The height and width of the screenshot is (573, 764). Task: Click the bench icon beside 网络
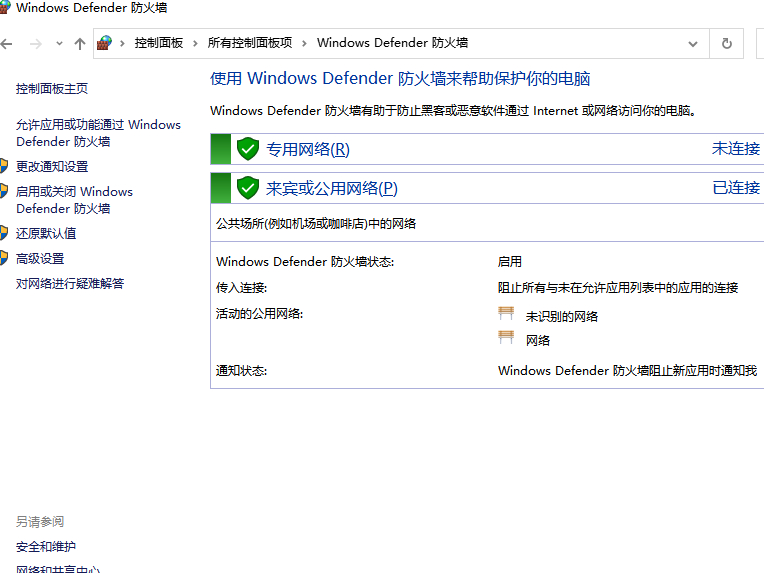point(506,337)
